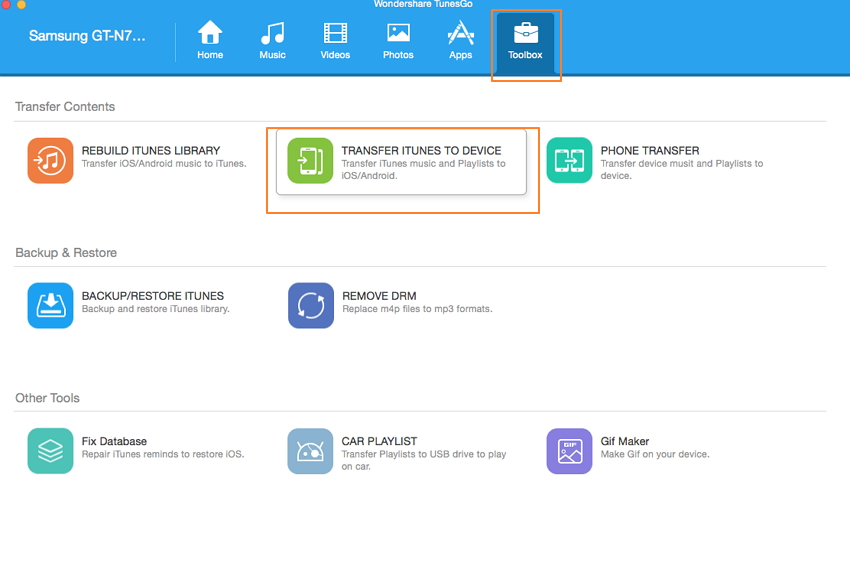
Task: Go to the Videos tab
Action: (335, 41)
